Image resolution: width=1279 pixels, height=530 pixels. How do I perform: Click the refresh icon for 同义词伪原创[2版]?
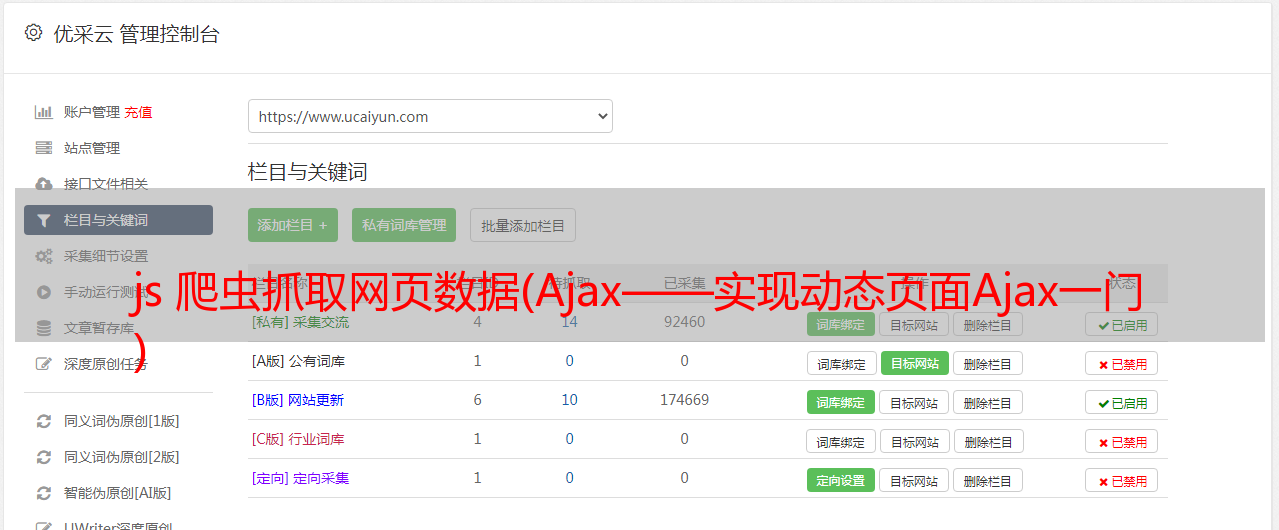pyautogui.click(x=43, y=457)
